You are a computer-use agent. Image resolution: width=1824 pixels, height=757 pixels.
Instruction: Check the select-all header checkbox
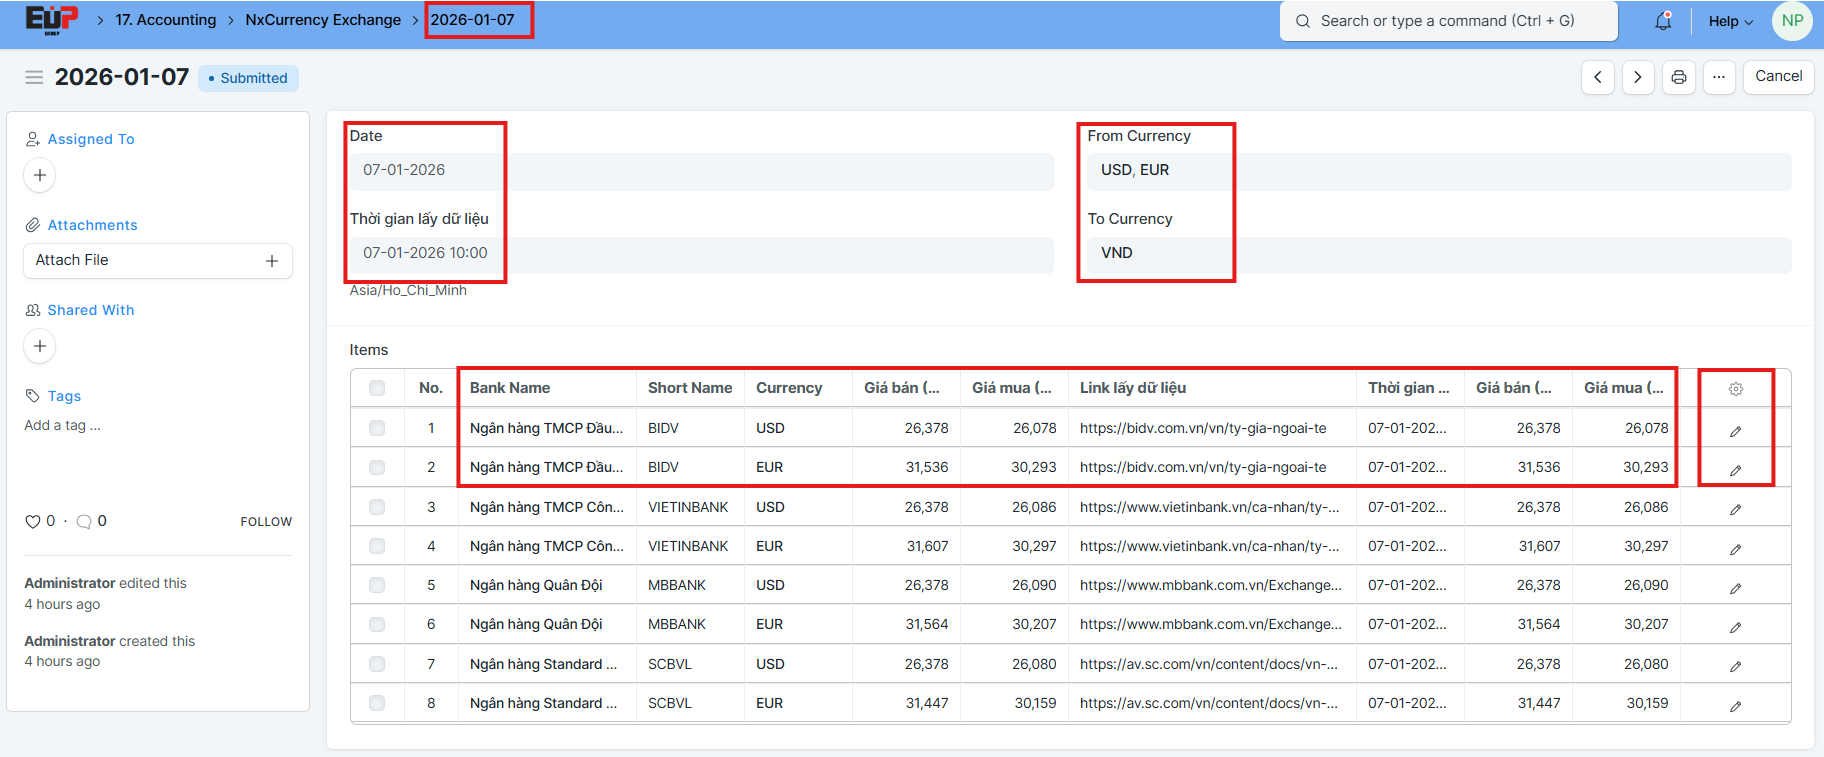(377, 388)
